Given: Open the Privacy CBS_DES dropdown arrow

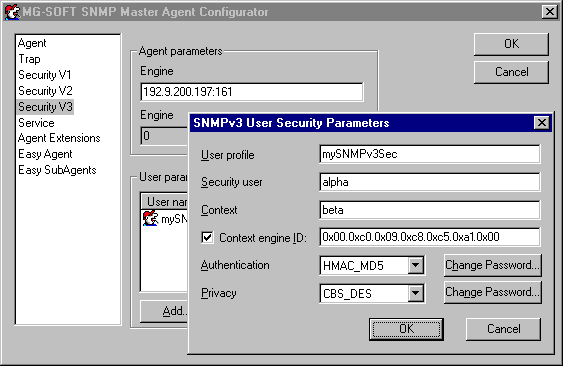Looking at the screenshot, I should coord(416,293).
